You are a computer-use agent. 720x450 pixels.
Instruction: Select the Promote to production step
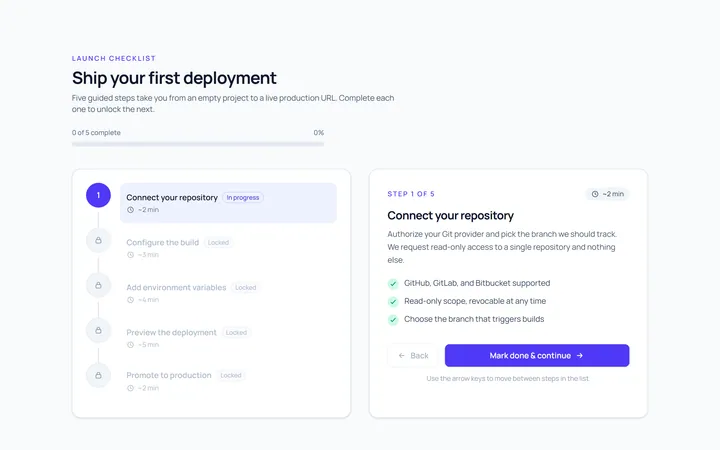228,381
